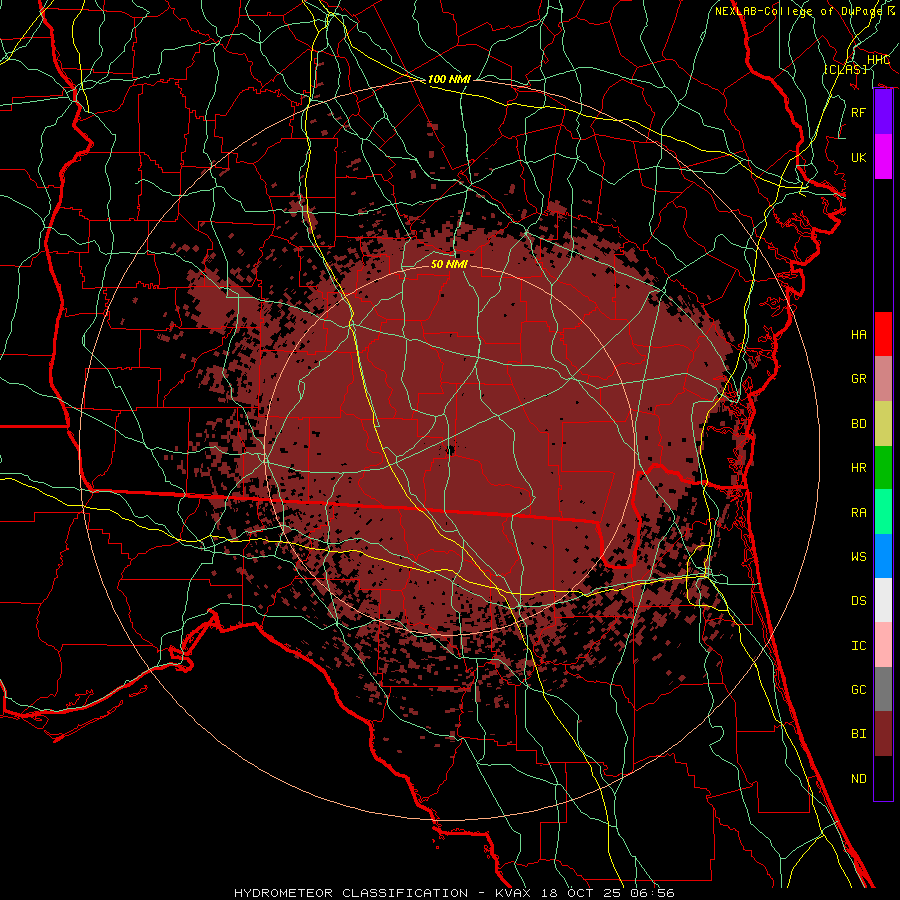Viewport: 900px width, 900px height.
Task: Click the RF legend label
Action: (858, 113)
